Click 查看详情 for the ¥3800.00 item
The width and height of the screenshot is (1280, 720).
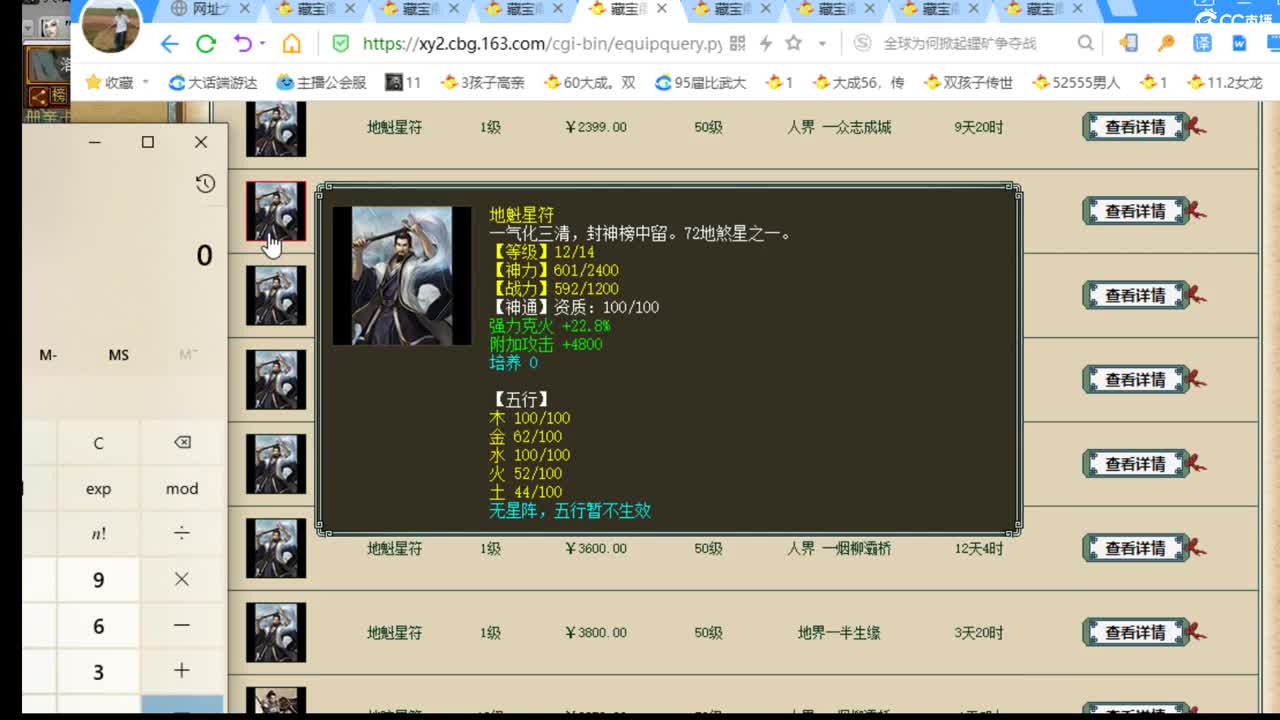[1136, 632]
